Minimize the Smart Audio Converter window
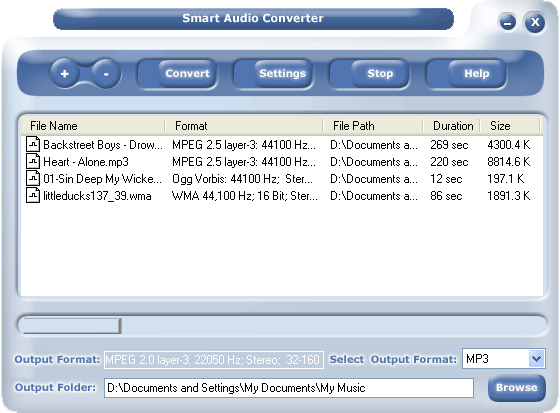 coord(508,23)
